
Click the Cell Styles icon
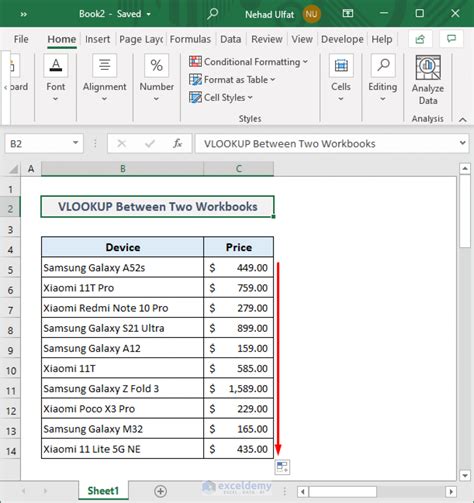(195, 98)
